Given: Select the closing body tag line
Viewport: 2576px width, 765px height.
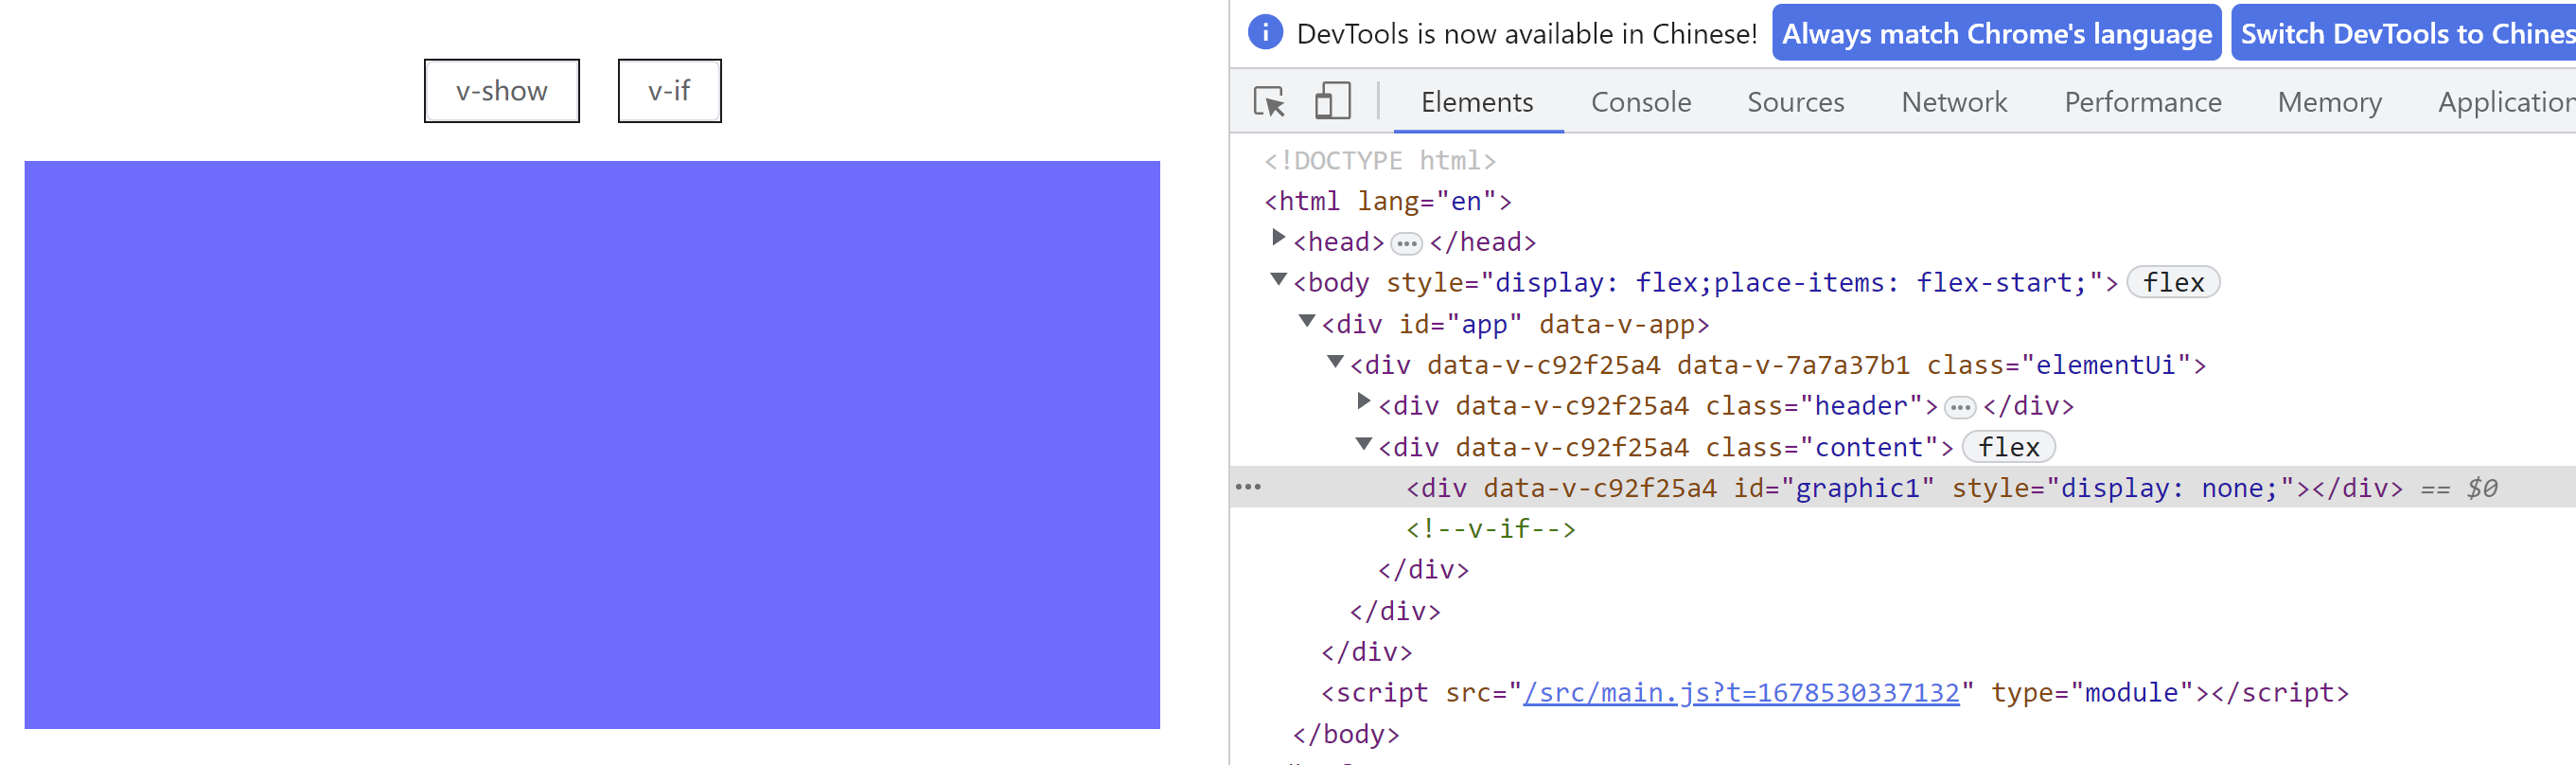Looking at the screenshot, I should point(1345,734).
